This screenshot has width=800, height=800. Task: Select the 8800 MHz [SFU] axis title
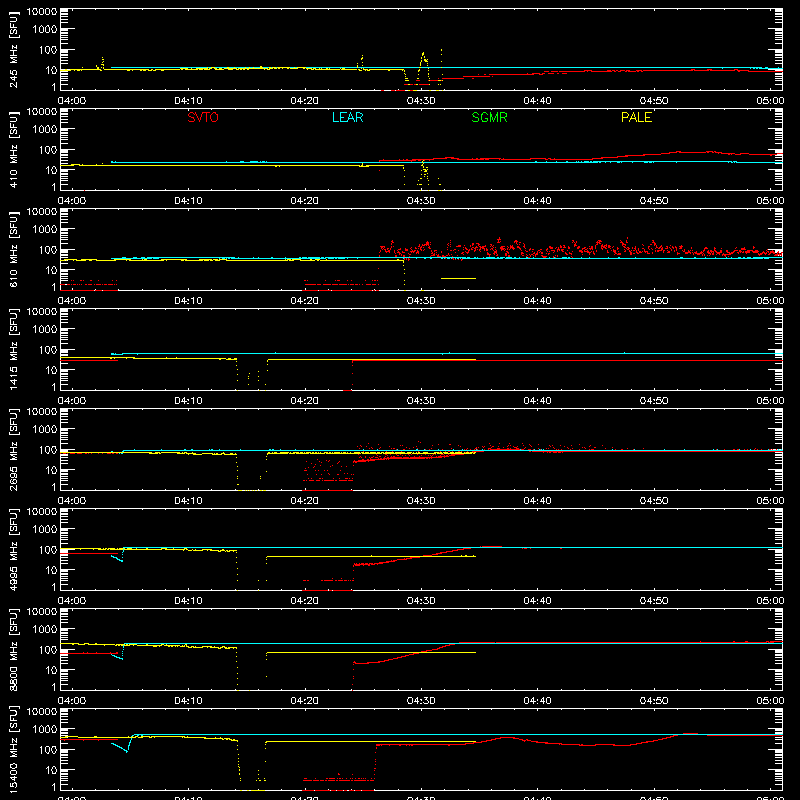13,649
